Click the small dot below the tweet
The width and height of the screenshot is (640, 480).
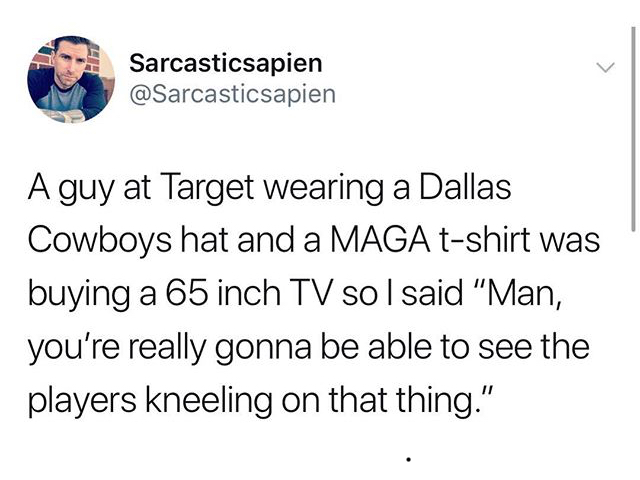[408, 461]
